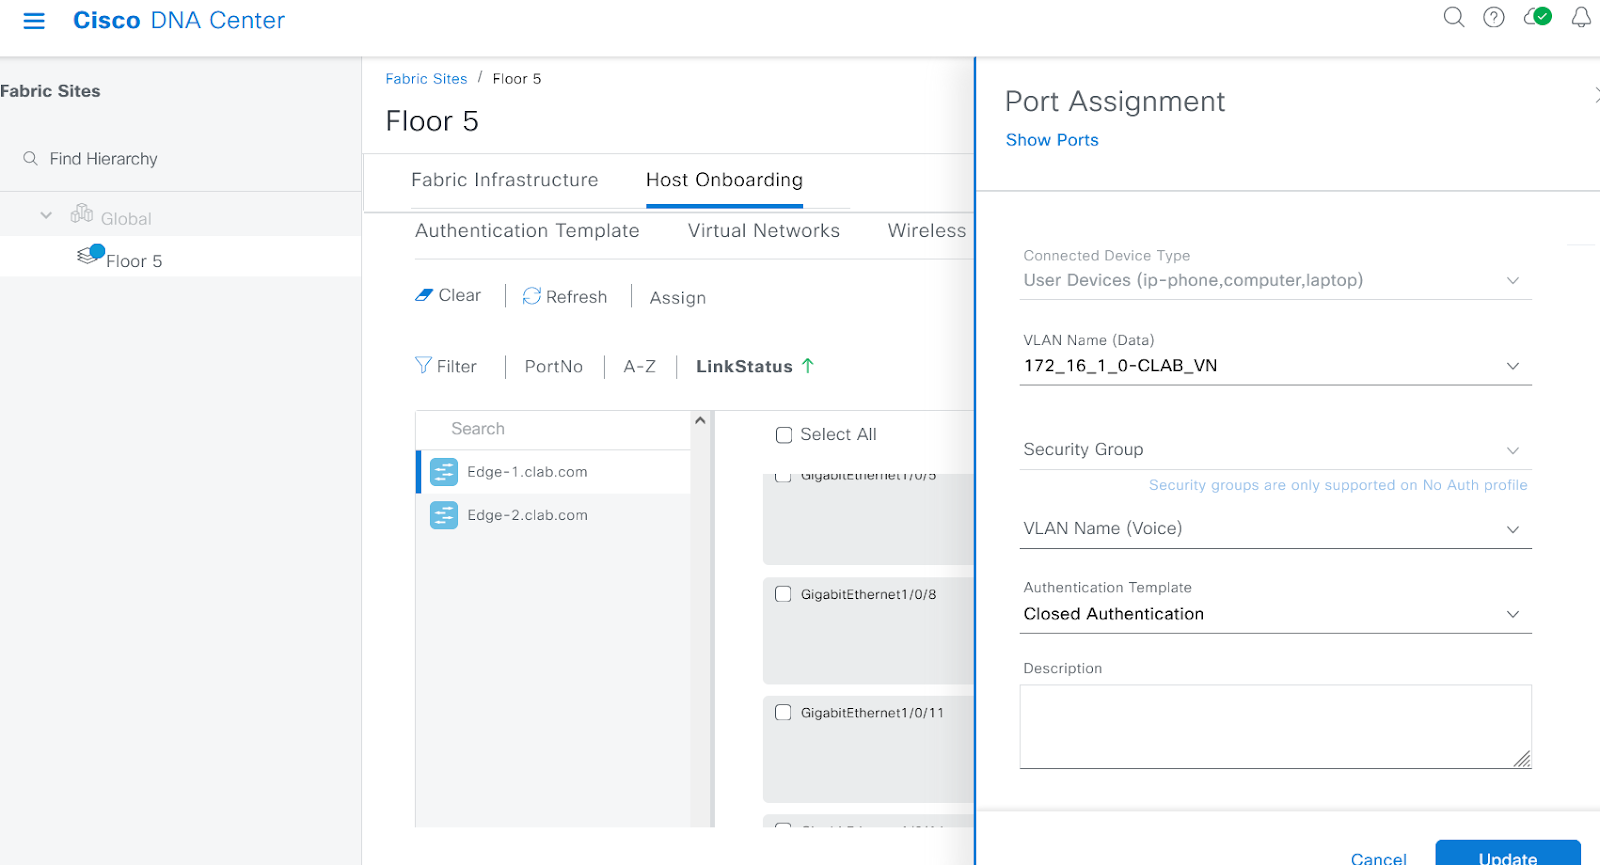Open the help question mark icon
This screenshot has height=865, width=1600.
(x=1494, y=17)
